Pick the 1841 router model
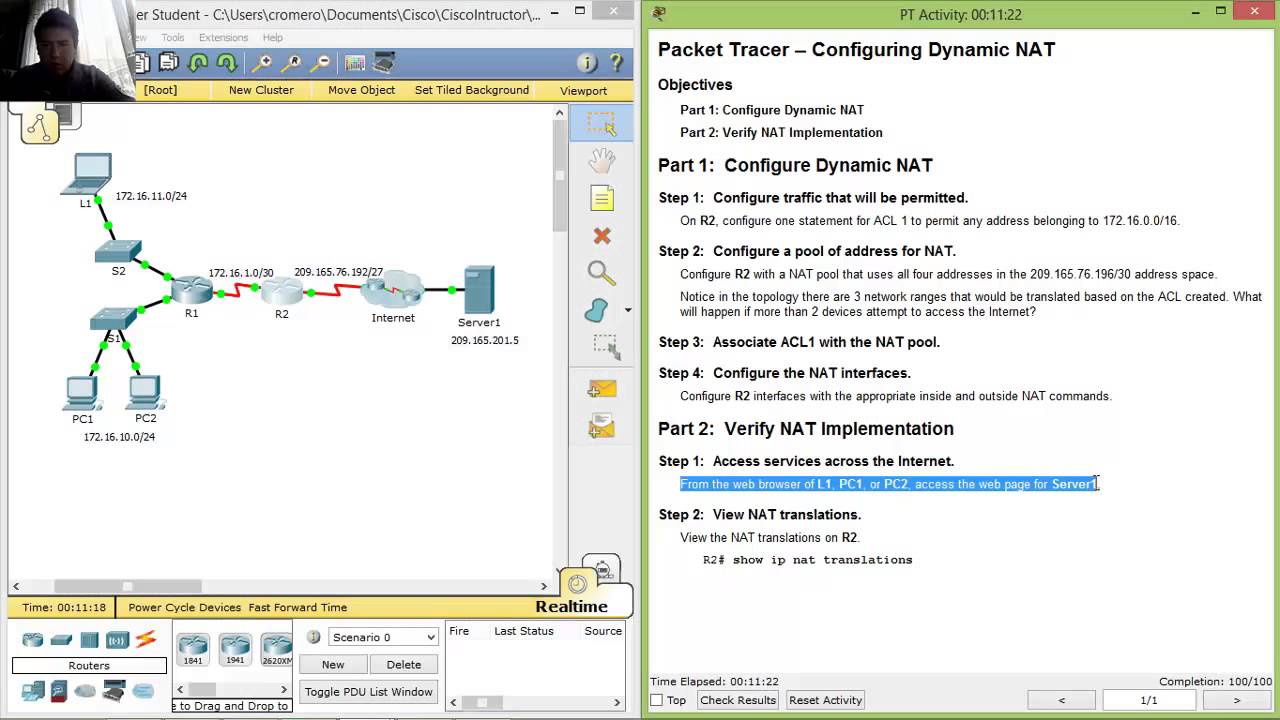 [192, 648]
